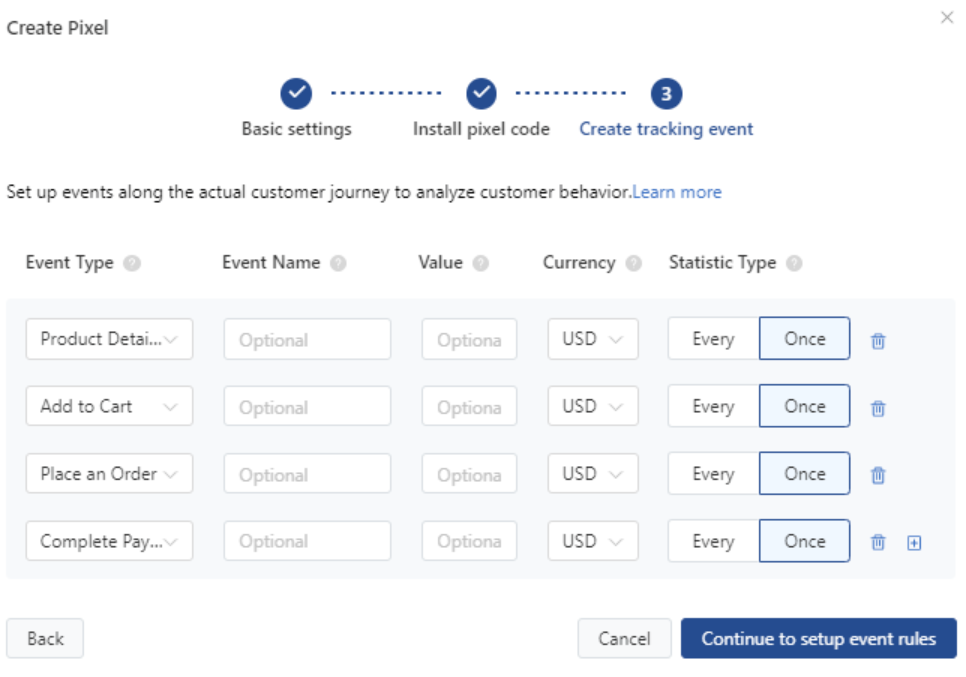
Task: Delete the Complete Payment event row
Action: point(878,542)
